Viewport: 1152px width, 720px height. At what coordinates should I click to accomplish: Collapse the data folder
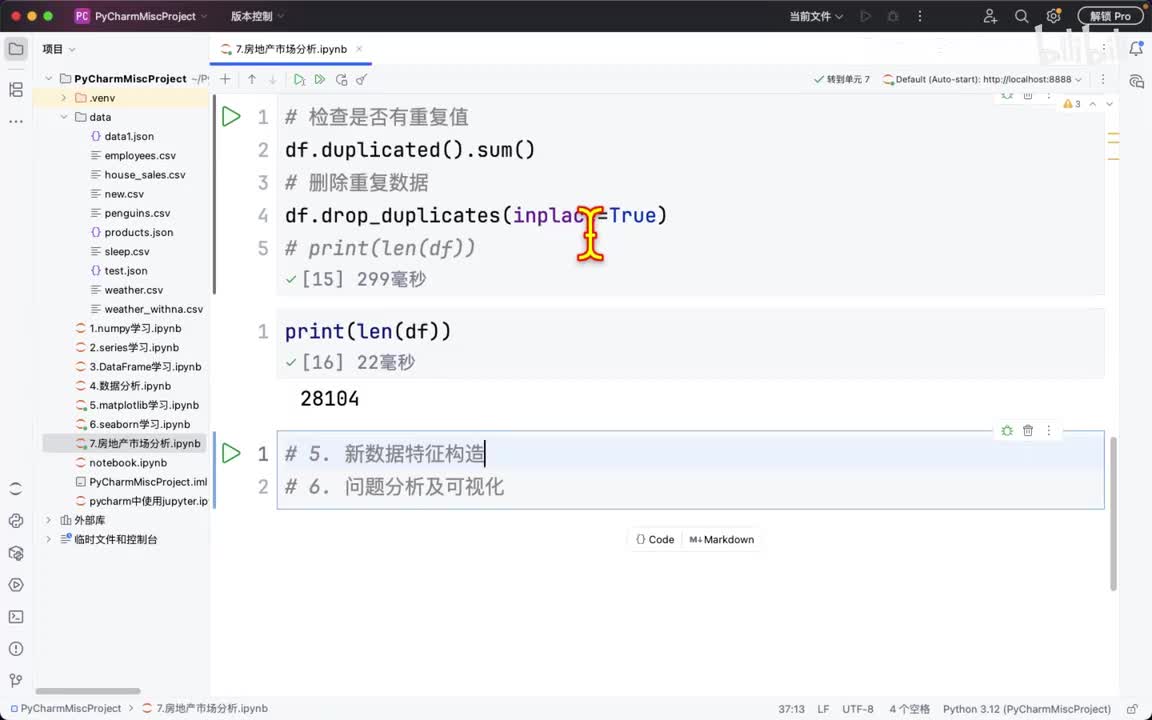click(x=64, y=117)
